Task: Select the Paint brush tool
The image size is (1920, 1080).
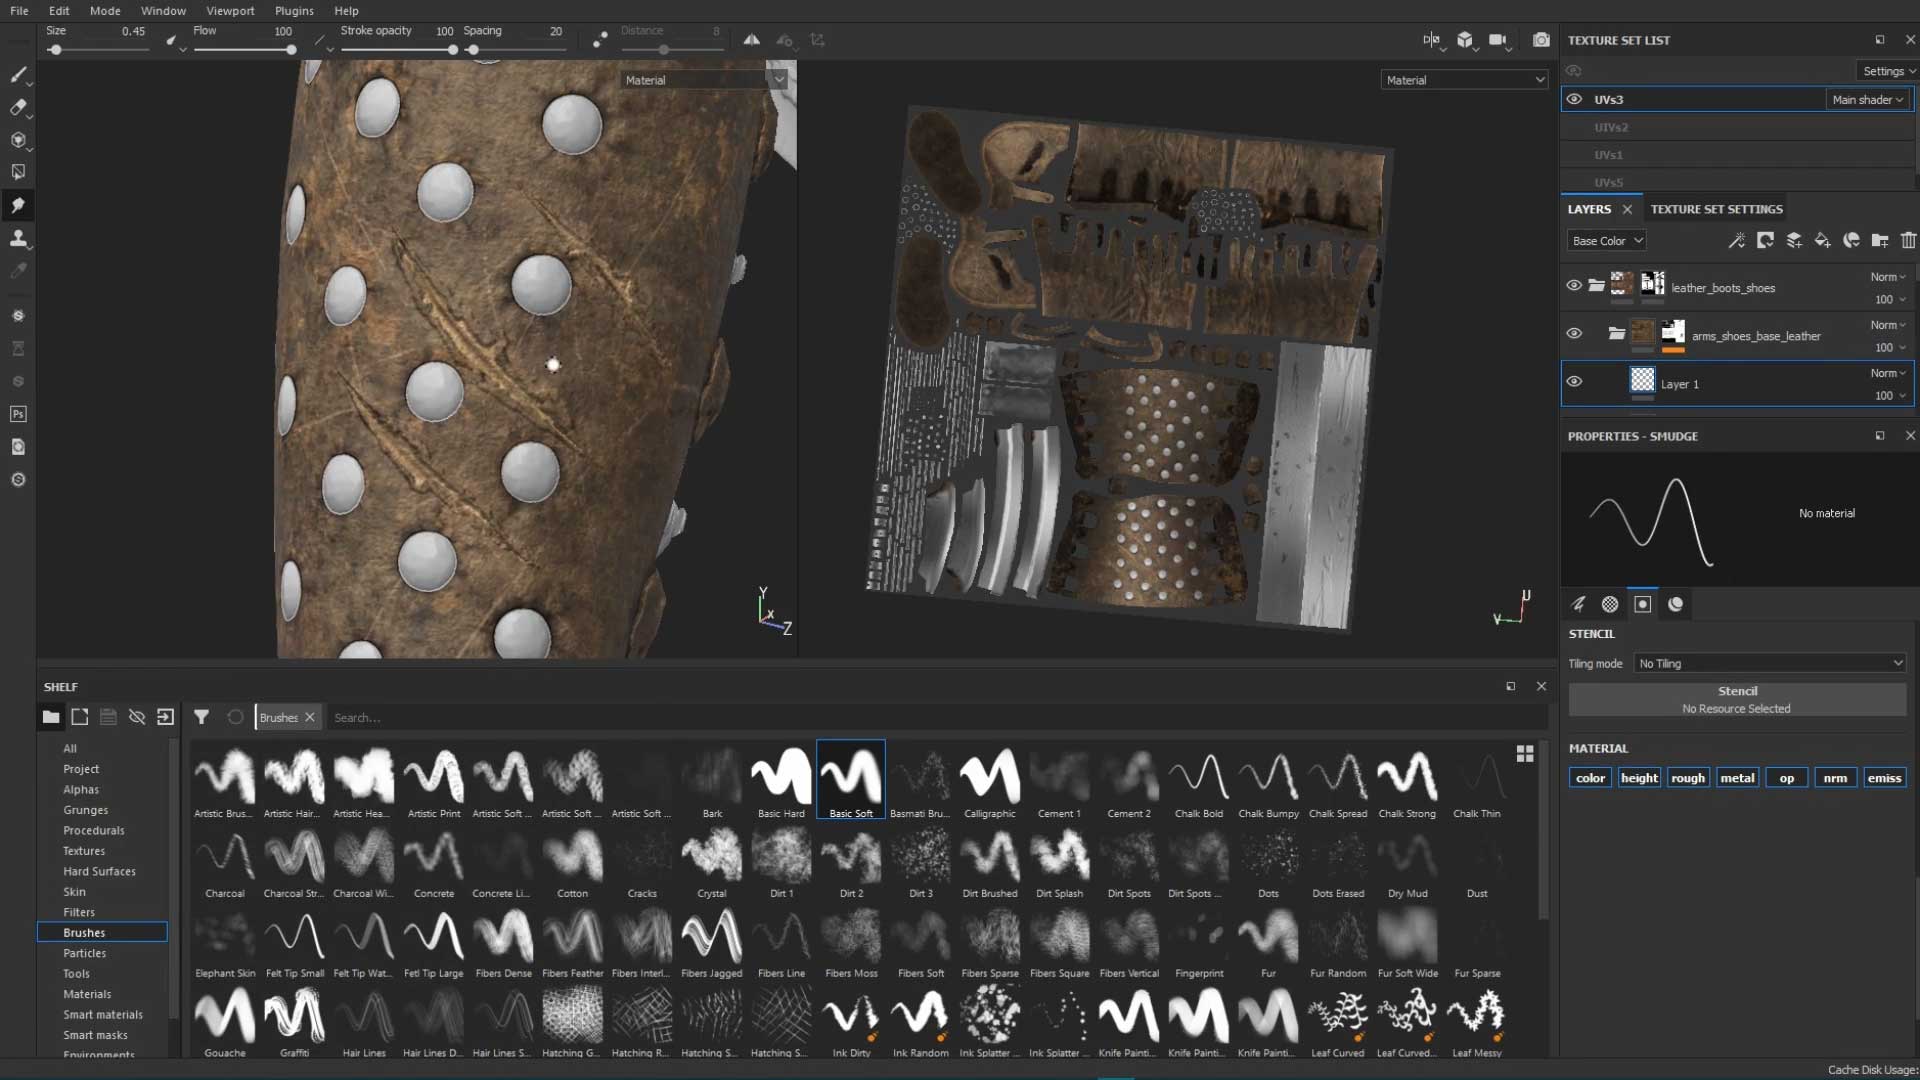Action: (x=18, y=75)
